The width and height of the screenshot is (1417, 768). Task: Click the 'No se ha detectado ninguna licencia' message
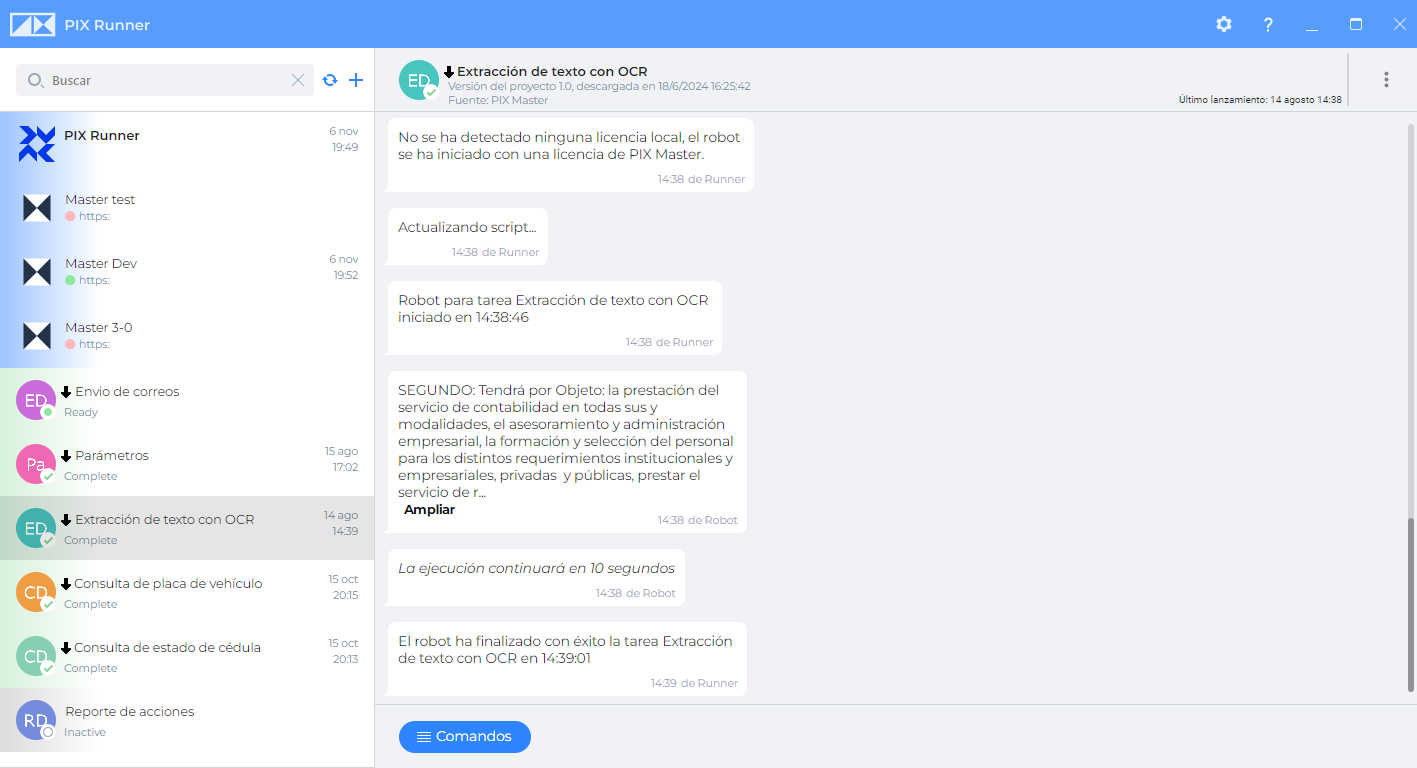point(570,155)
